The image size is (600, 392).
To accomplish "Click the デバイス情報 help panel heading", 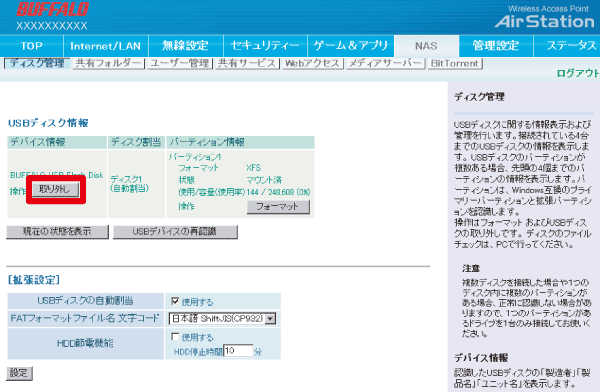I will 481,358.
